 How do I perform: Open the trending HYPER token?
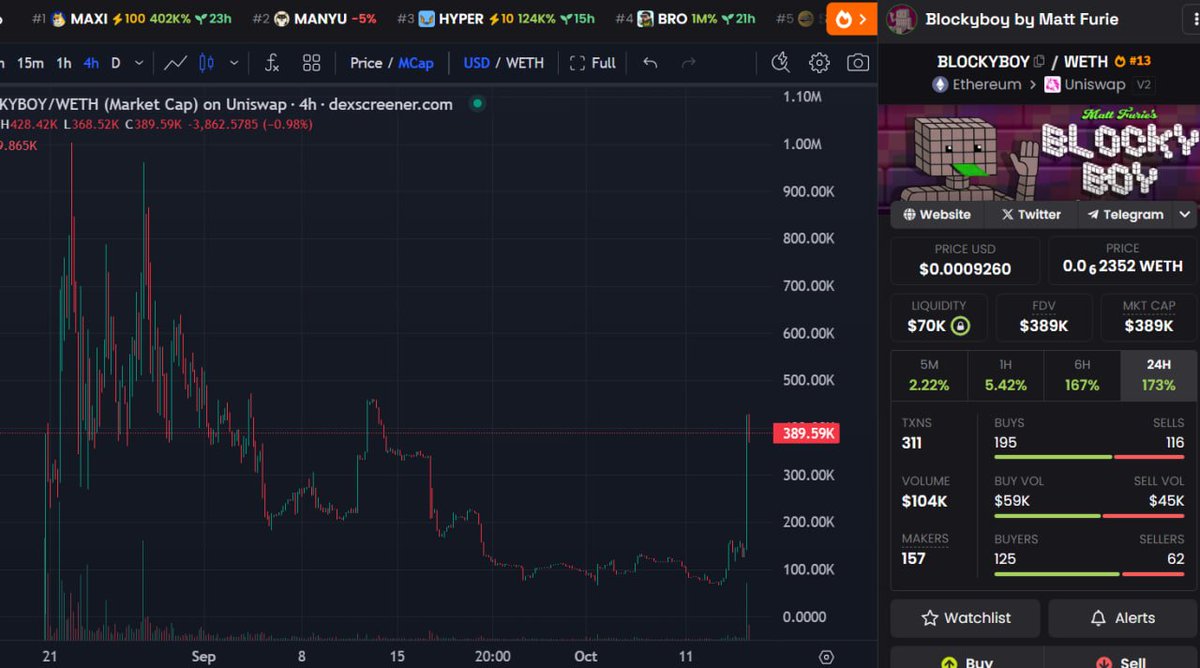[496, 19]
